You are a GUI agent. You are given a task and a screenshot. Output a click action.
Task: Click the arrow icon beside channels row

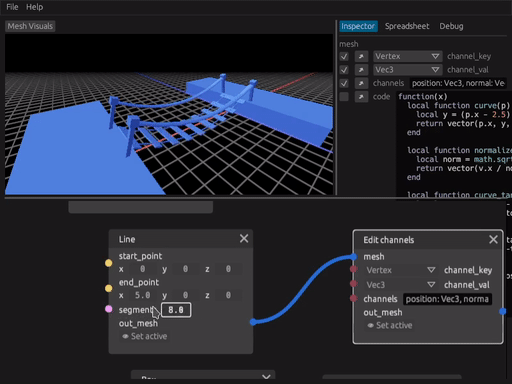[361, 83]
